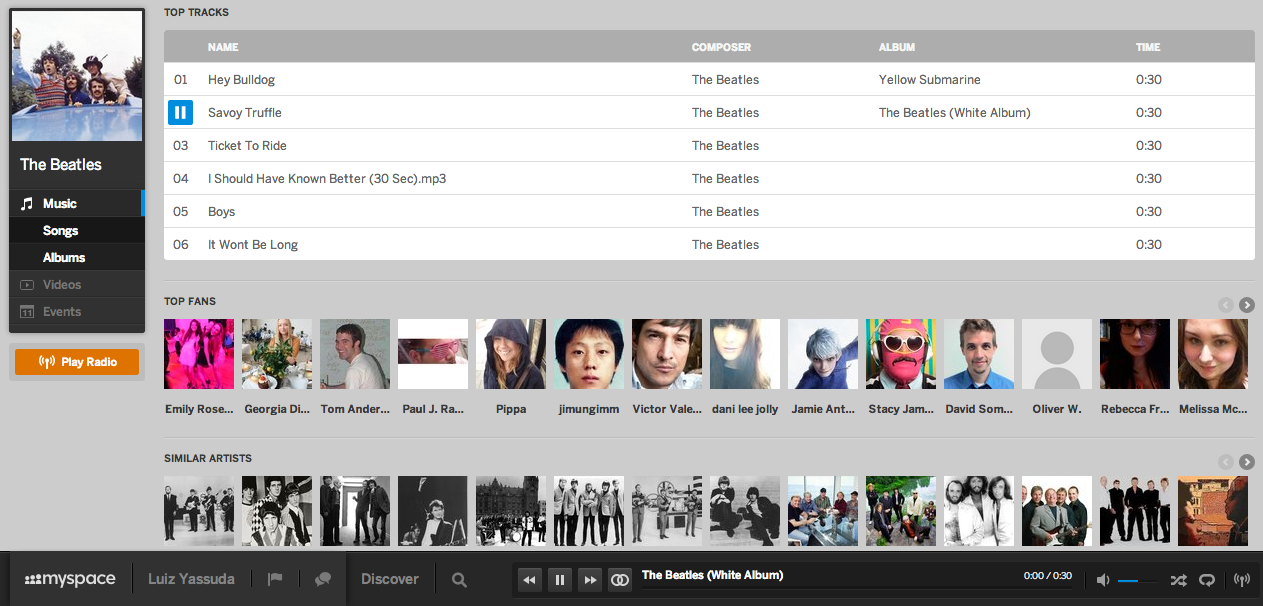The width and height of the screenshot is (1263, 606).
Task: Mute the player volume speaker icon
Action: coord(1103,580)
